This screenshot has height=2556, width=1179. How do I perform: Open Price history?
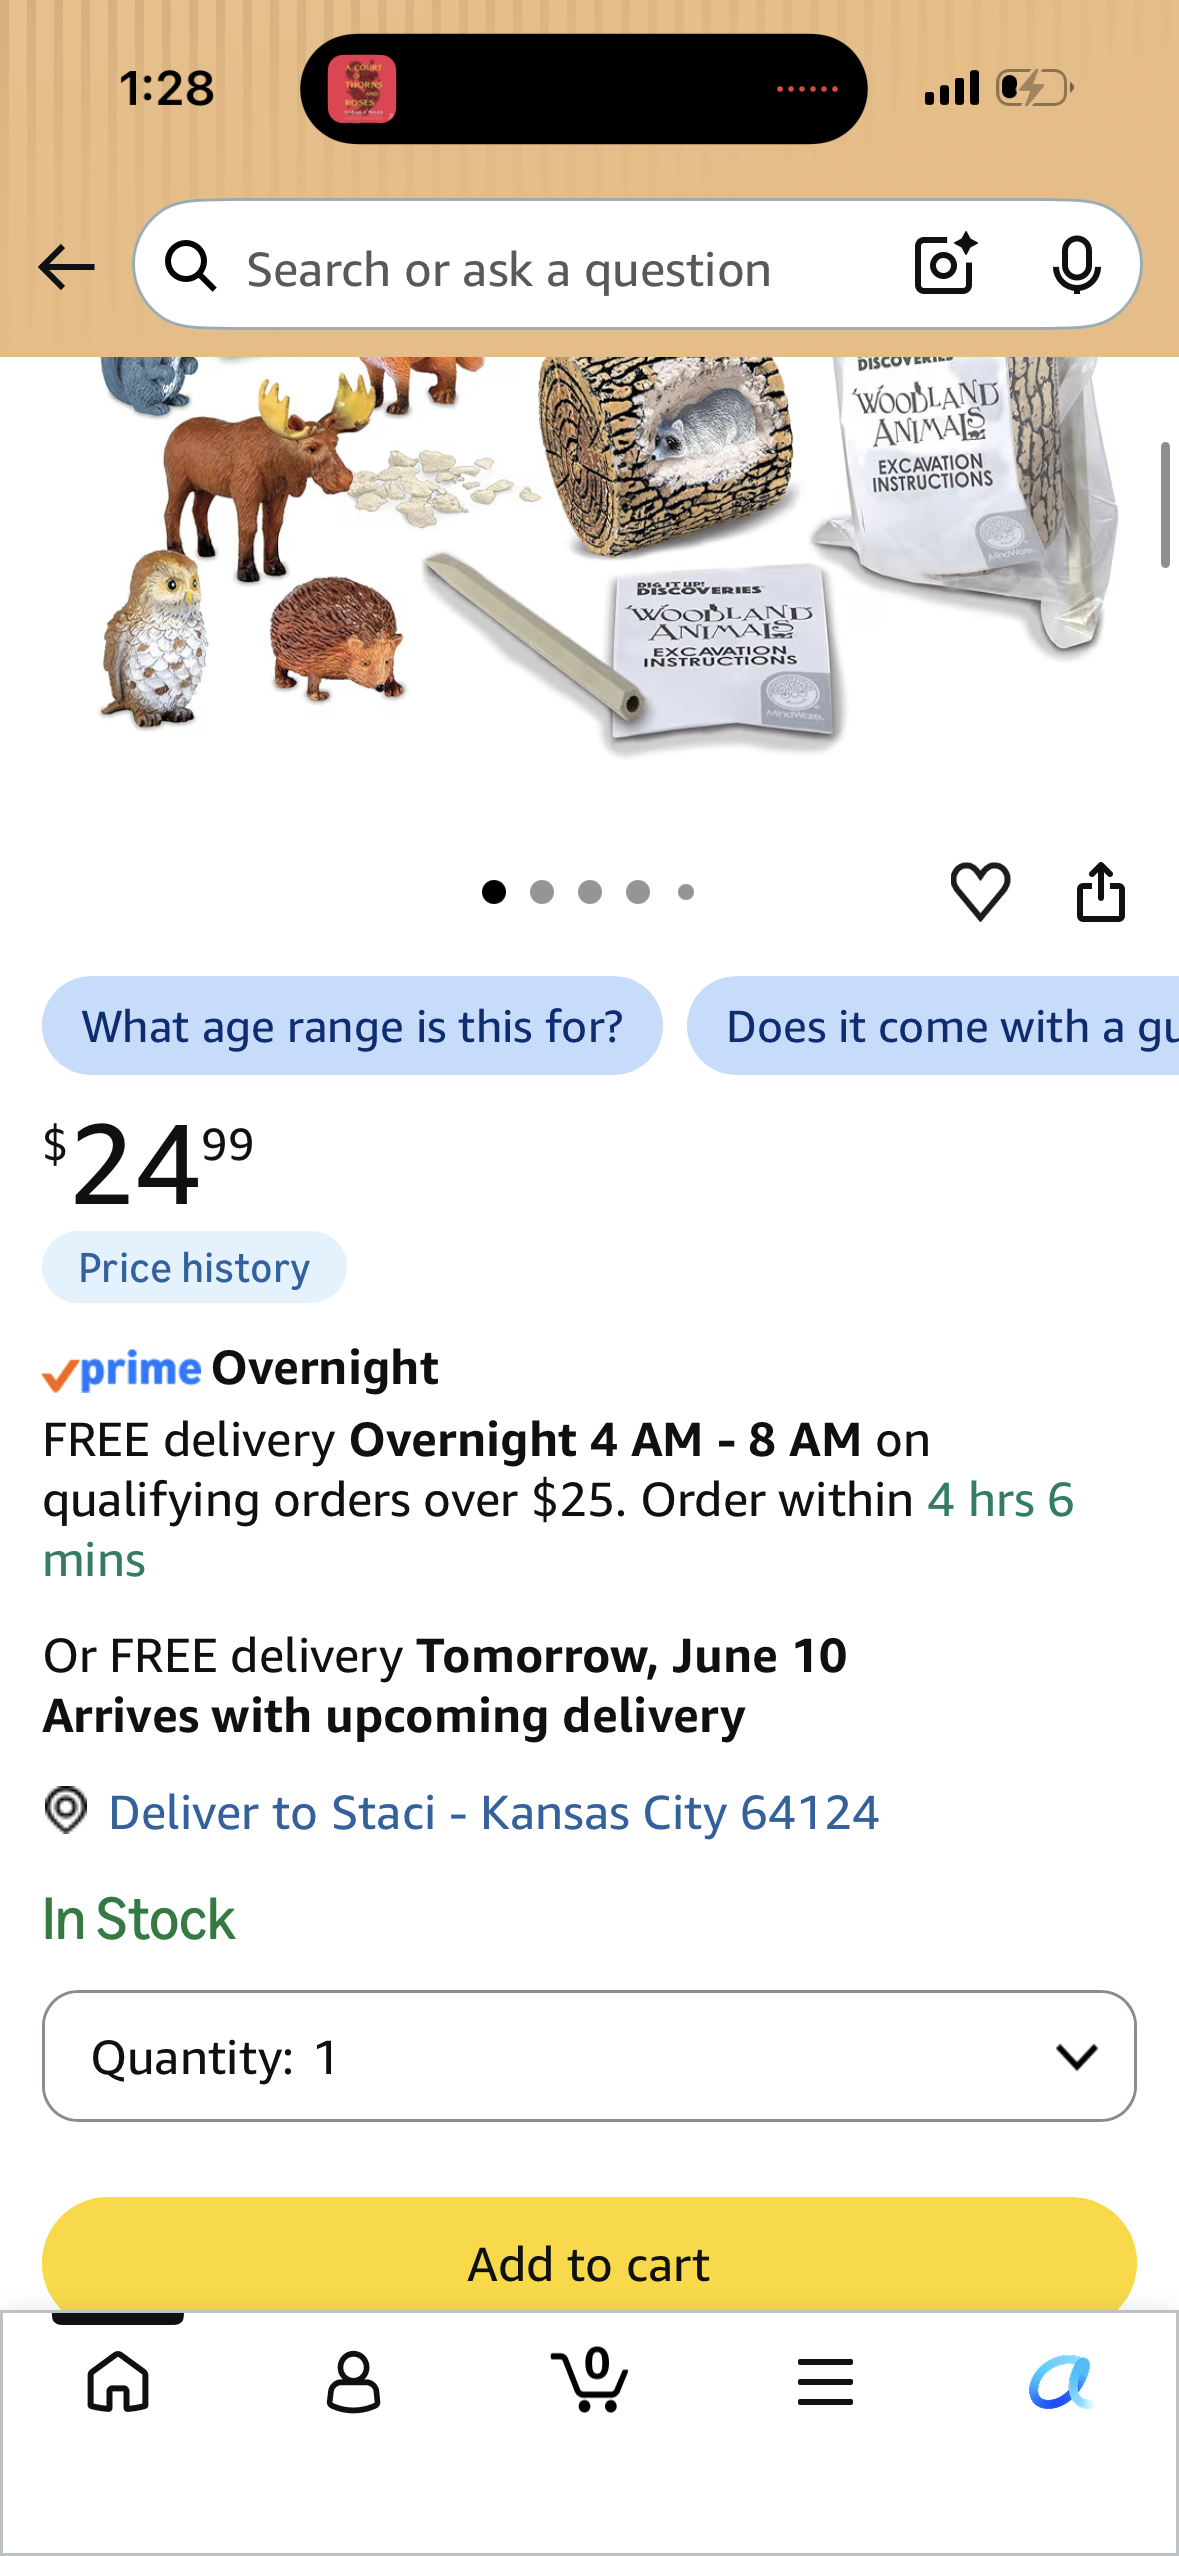click(x=194, y=1268)
